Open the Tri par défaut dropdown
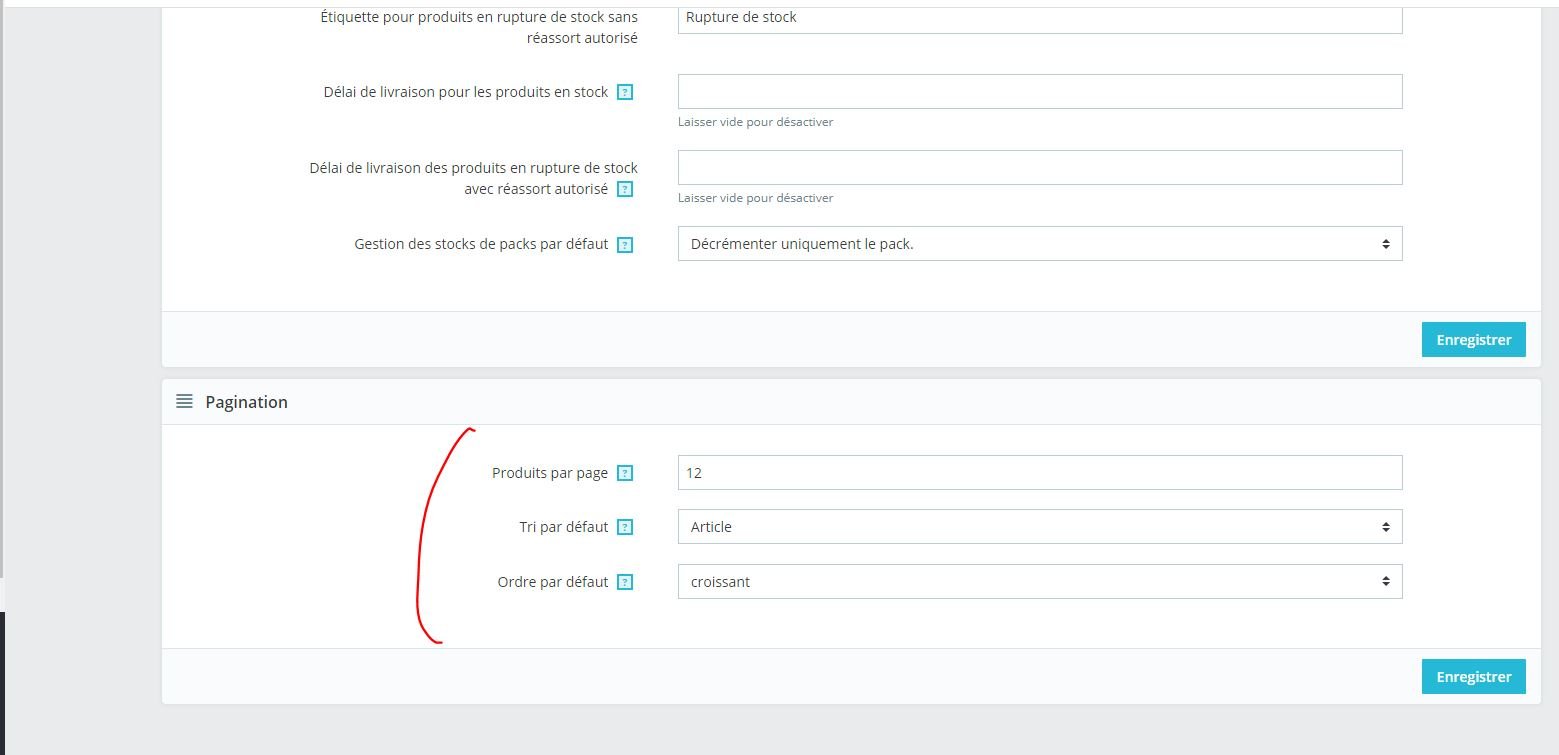This screenshot has height=755, width=1559. click(1040, 527)
